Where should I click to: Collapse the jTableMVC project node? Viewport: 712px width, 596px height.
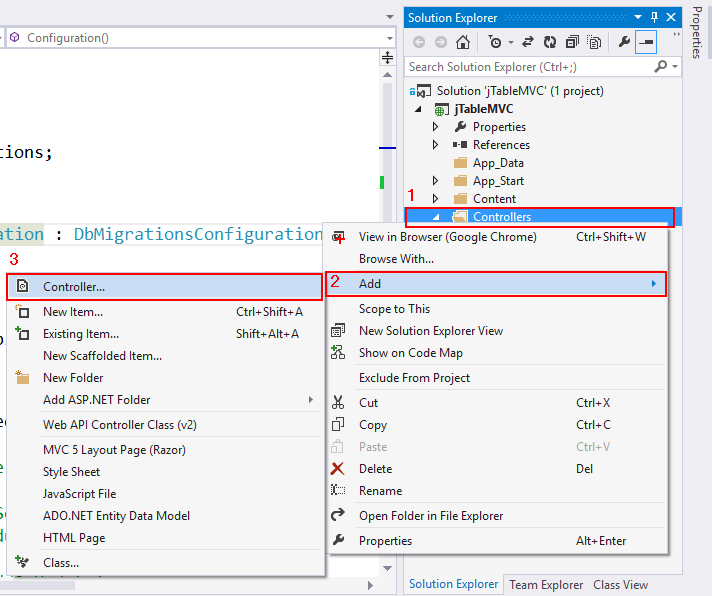418,109
